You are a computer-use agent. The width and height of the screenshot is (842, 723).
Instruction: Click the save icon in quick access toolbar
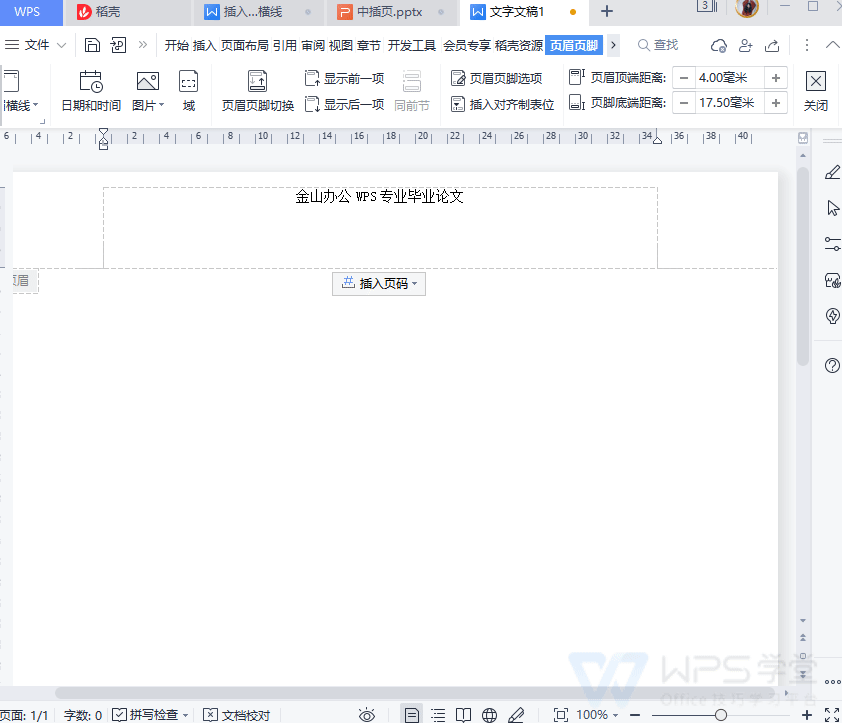point(92,45)
